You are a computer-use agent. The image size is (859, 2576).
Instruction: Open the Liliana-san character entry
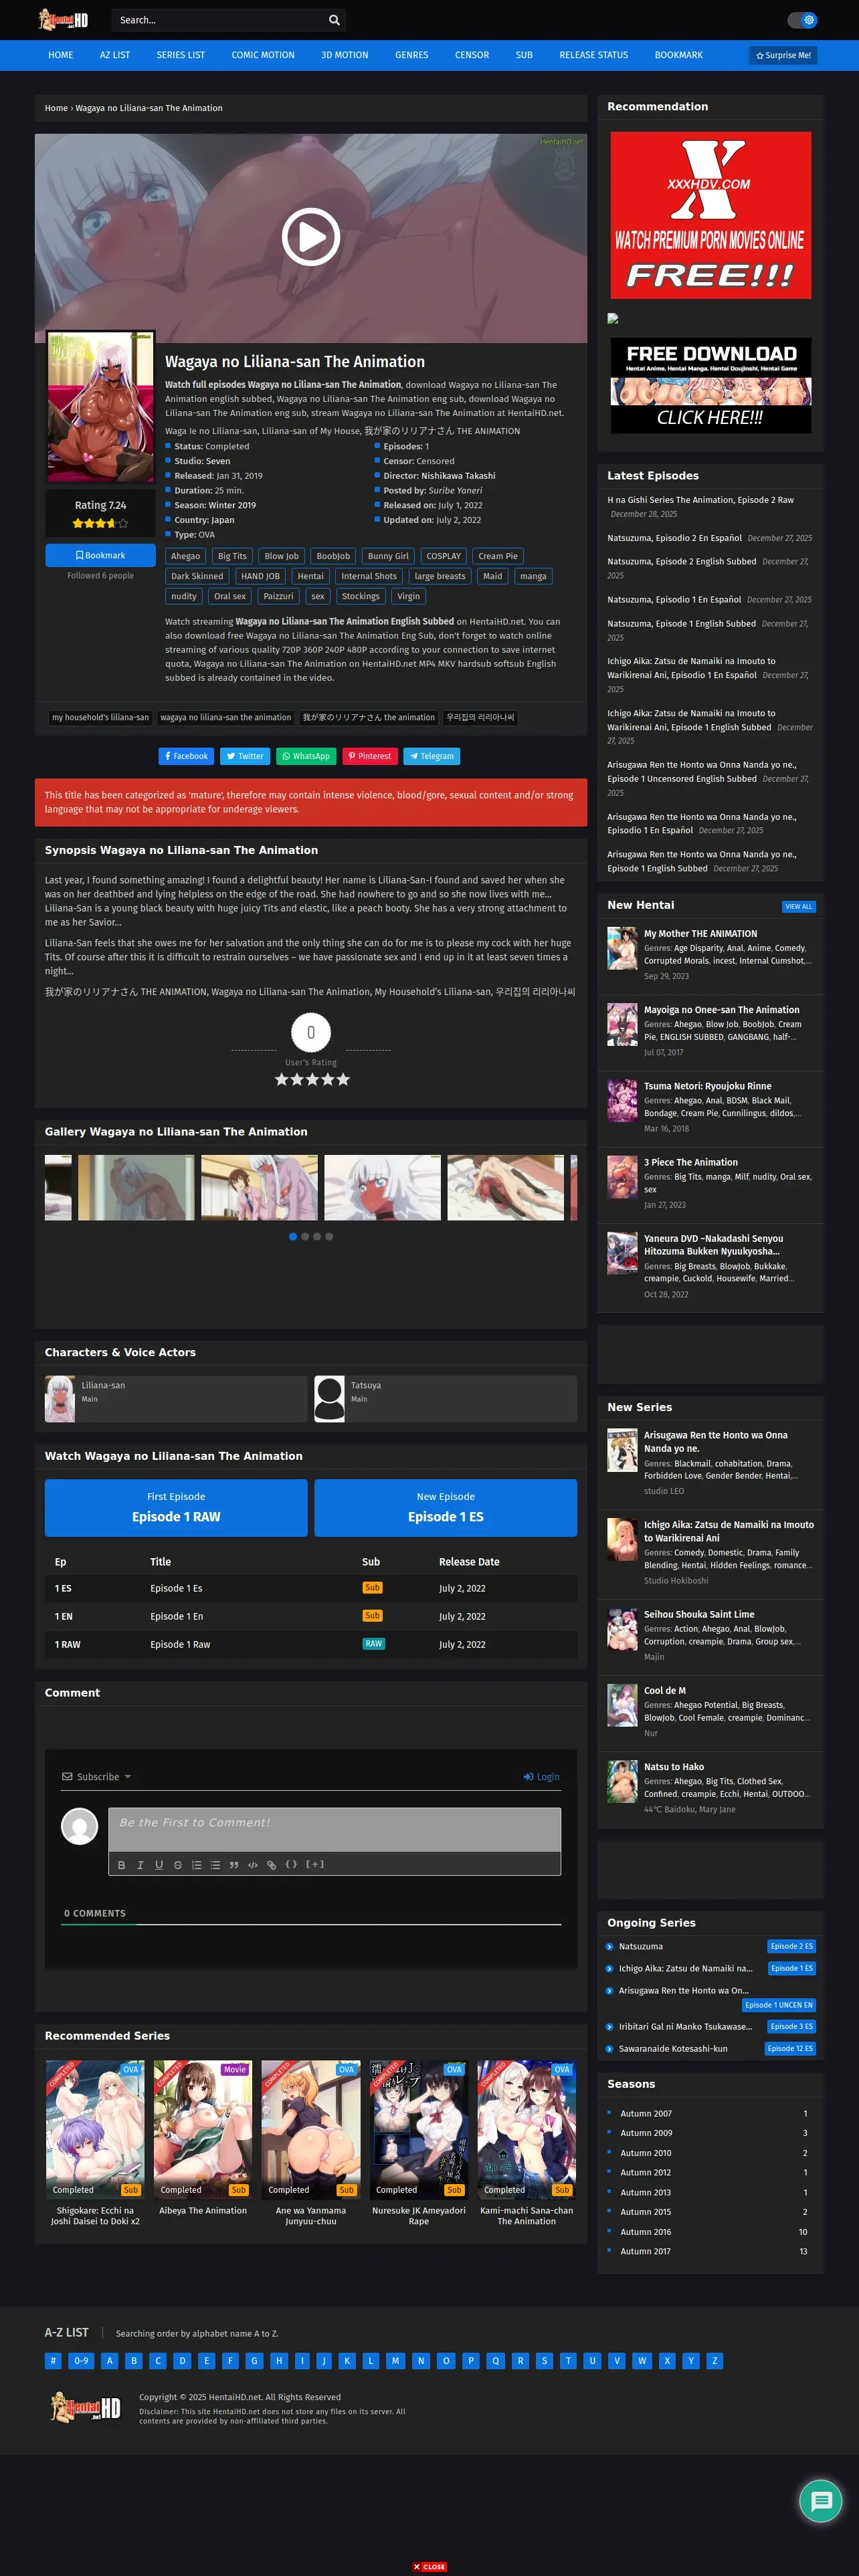(x=176, y=1399)
